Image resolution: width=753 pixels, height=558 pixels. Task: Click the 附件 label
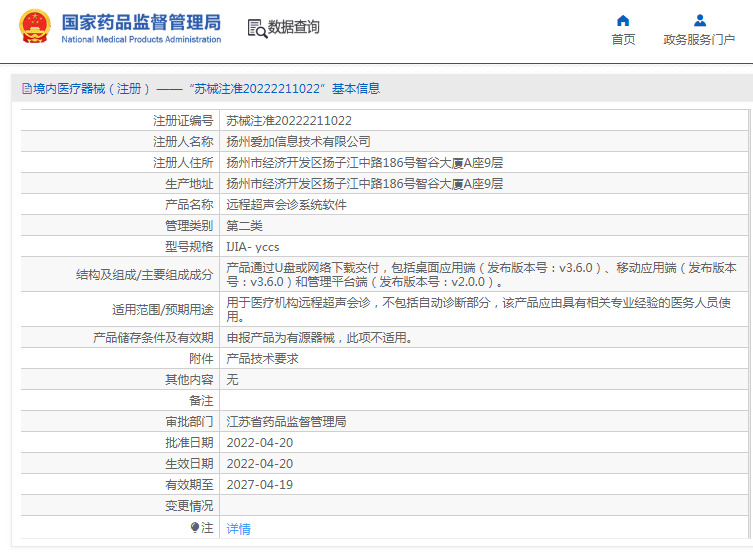201,359
